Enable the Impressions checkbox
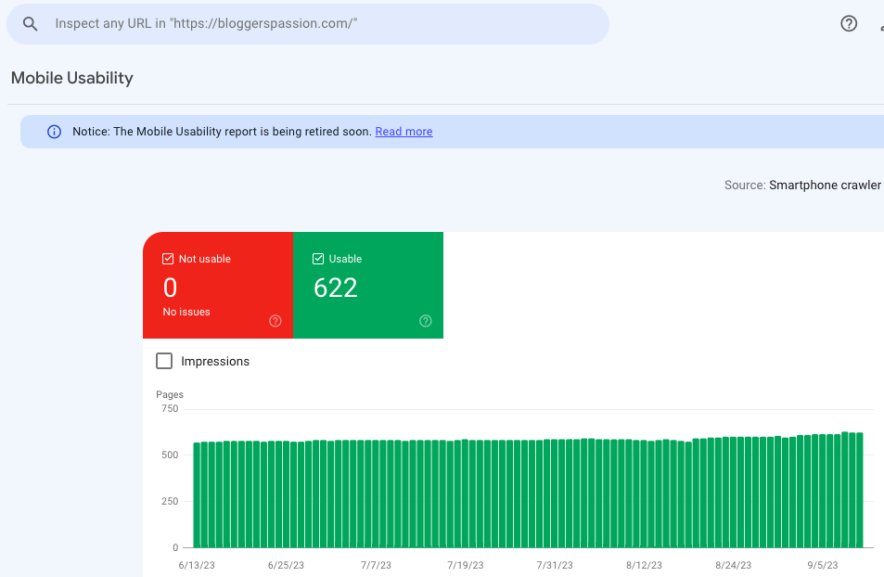 click(164, 361)
